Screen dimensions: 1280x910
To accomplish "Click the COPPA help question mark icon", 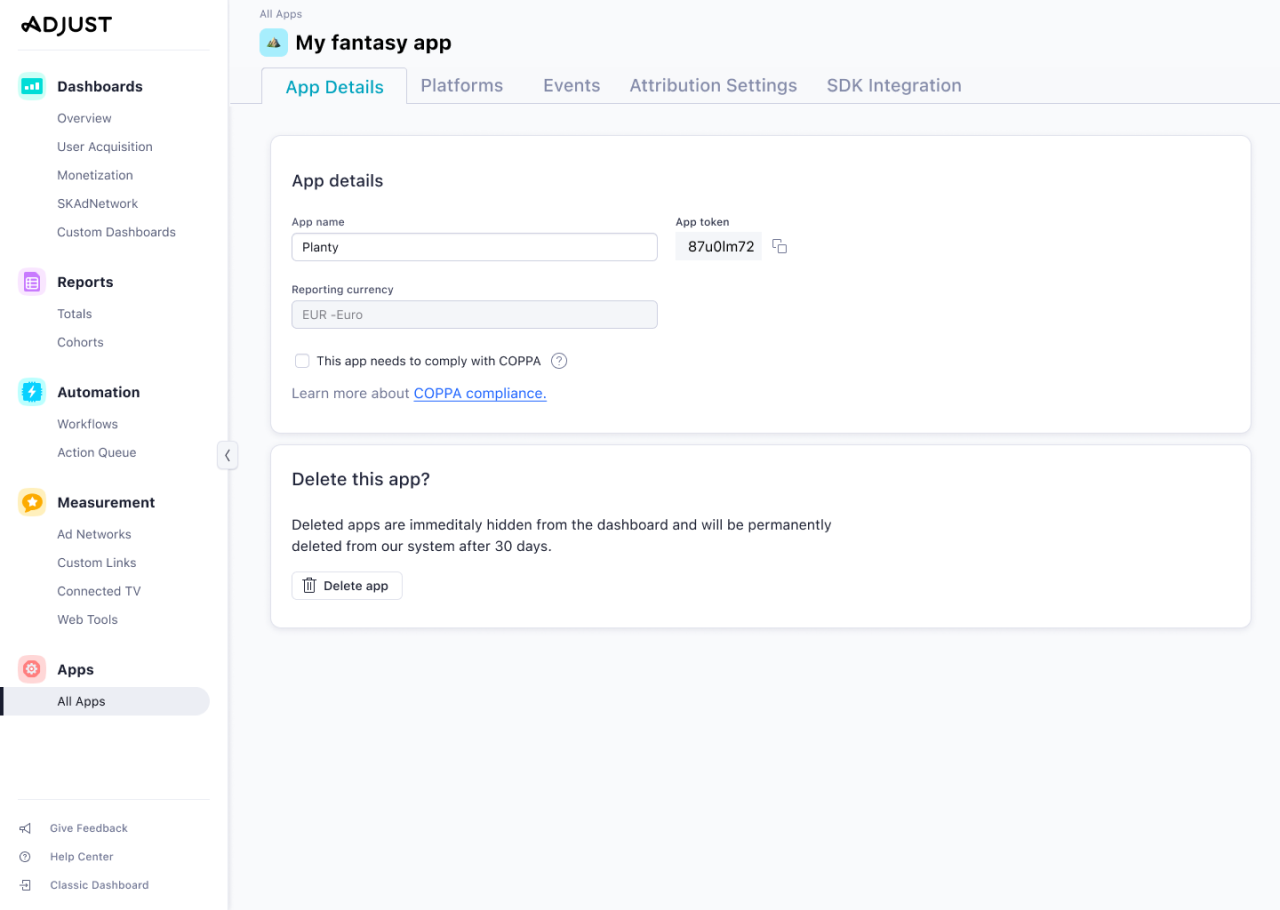I will [559, 360].
